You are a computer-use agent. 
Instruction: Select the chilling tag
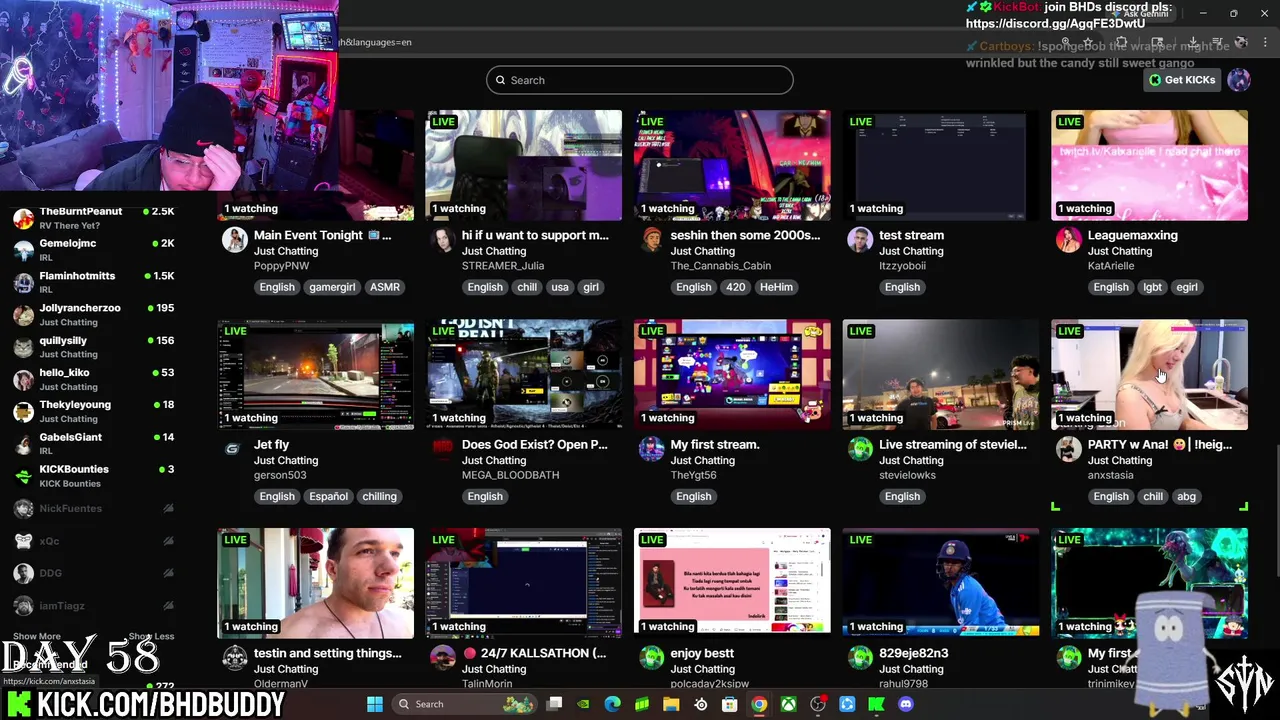click(379, 496)
